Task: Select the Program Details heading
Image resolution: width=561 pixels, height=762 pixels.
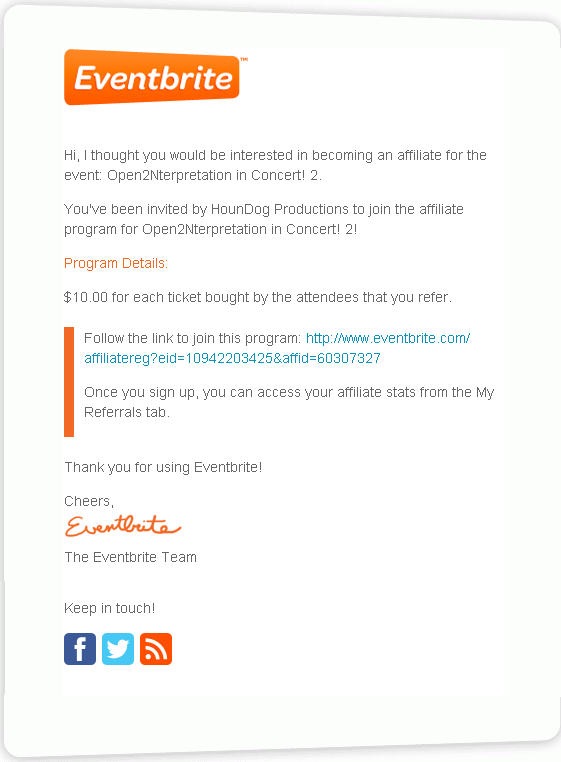Action: [x=116, y=263]
